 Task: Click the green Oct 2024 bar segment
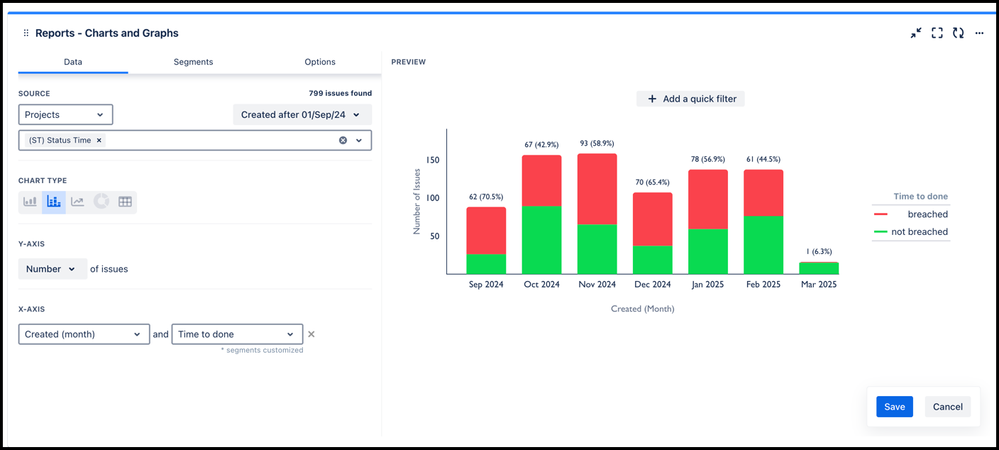click(x=542, y=240)
